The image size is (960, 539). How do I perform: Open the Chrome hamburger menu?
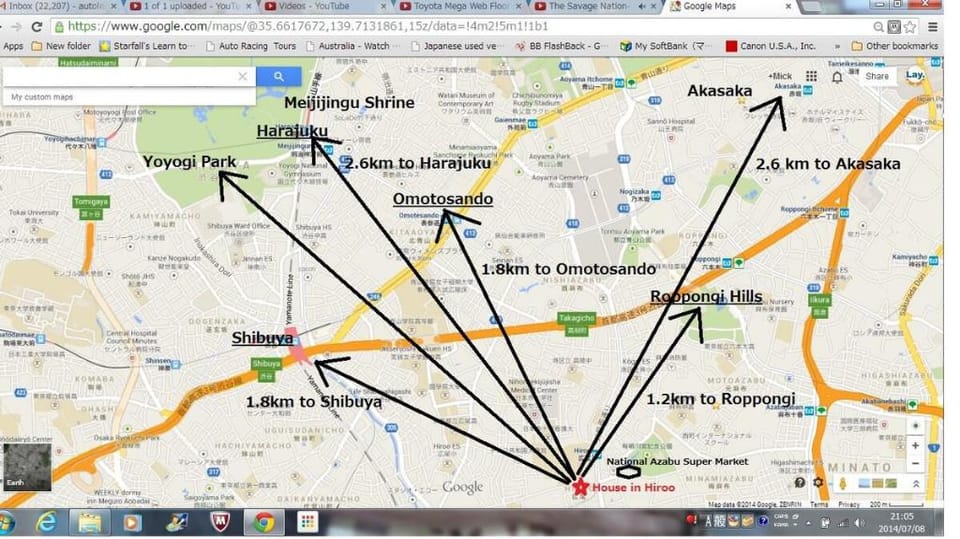tap(932, 27)
